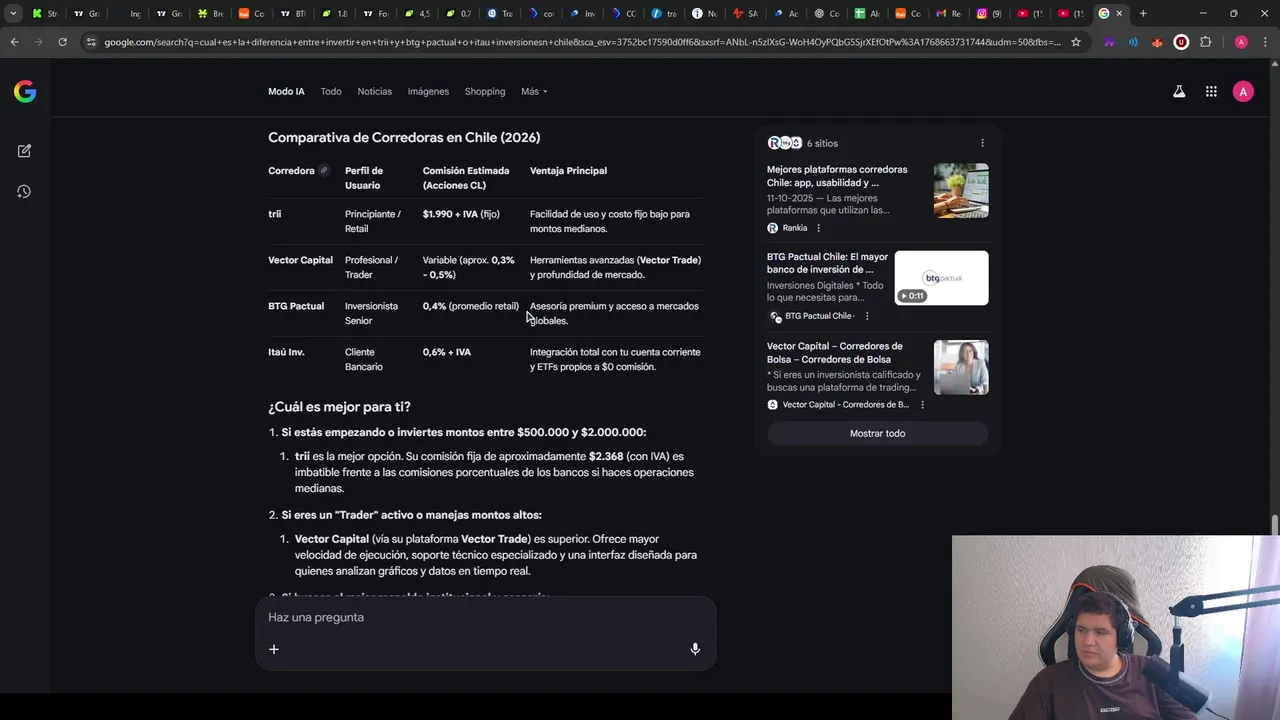
Task: Click the stacked site favicons beside 6 sitios
Action: tap(784, 143)
